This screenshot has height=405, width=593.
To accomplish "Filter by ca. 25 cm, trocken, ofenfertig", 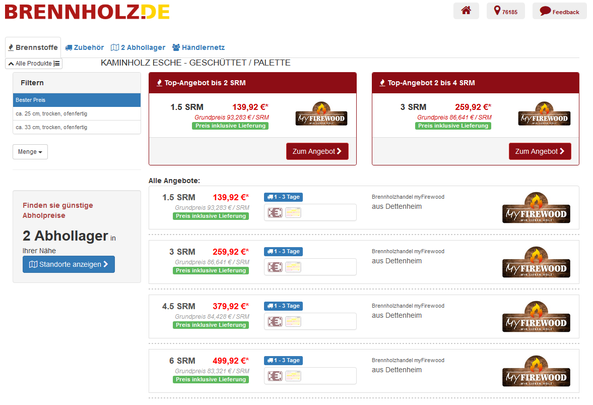I will pyautogui.click(x=77, y=114).
